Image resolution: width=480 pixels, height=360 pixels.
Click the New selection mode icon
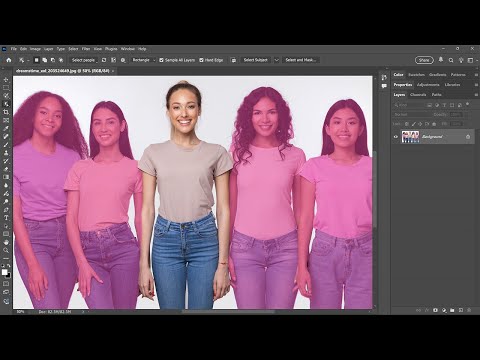pyautogui.click(x=37, y=60)
